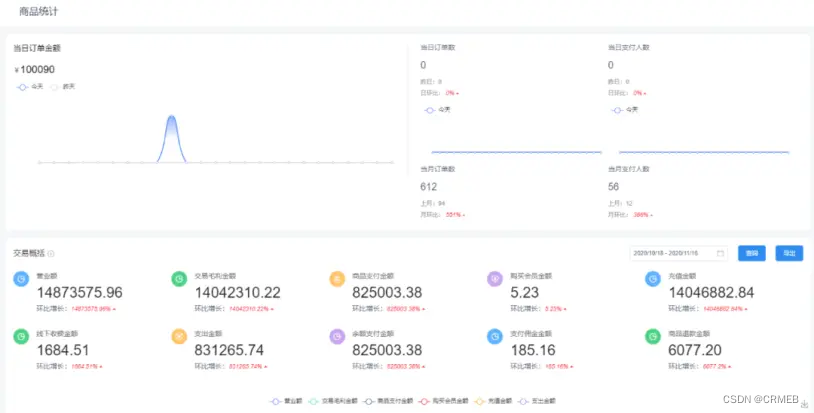Click the blue 支付佣金金额 card icon
The width and height of the screenshot is (814, 413).
pyautogui.click(x=495, y=336)
